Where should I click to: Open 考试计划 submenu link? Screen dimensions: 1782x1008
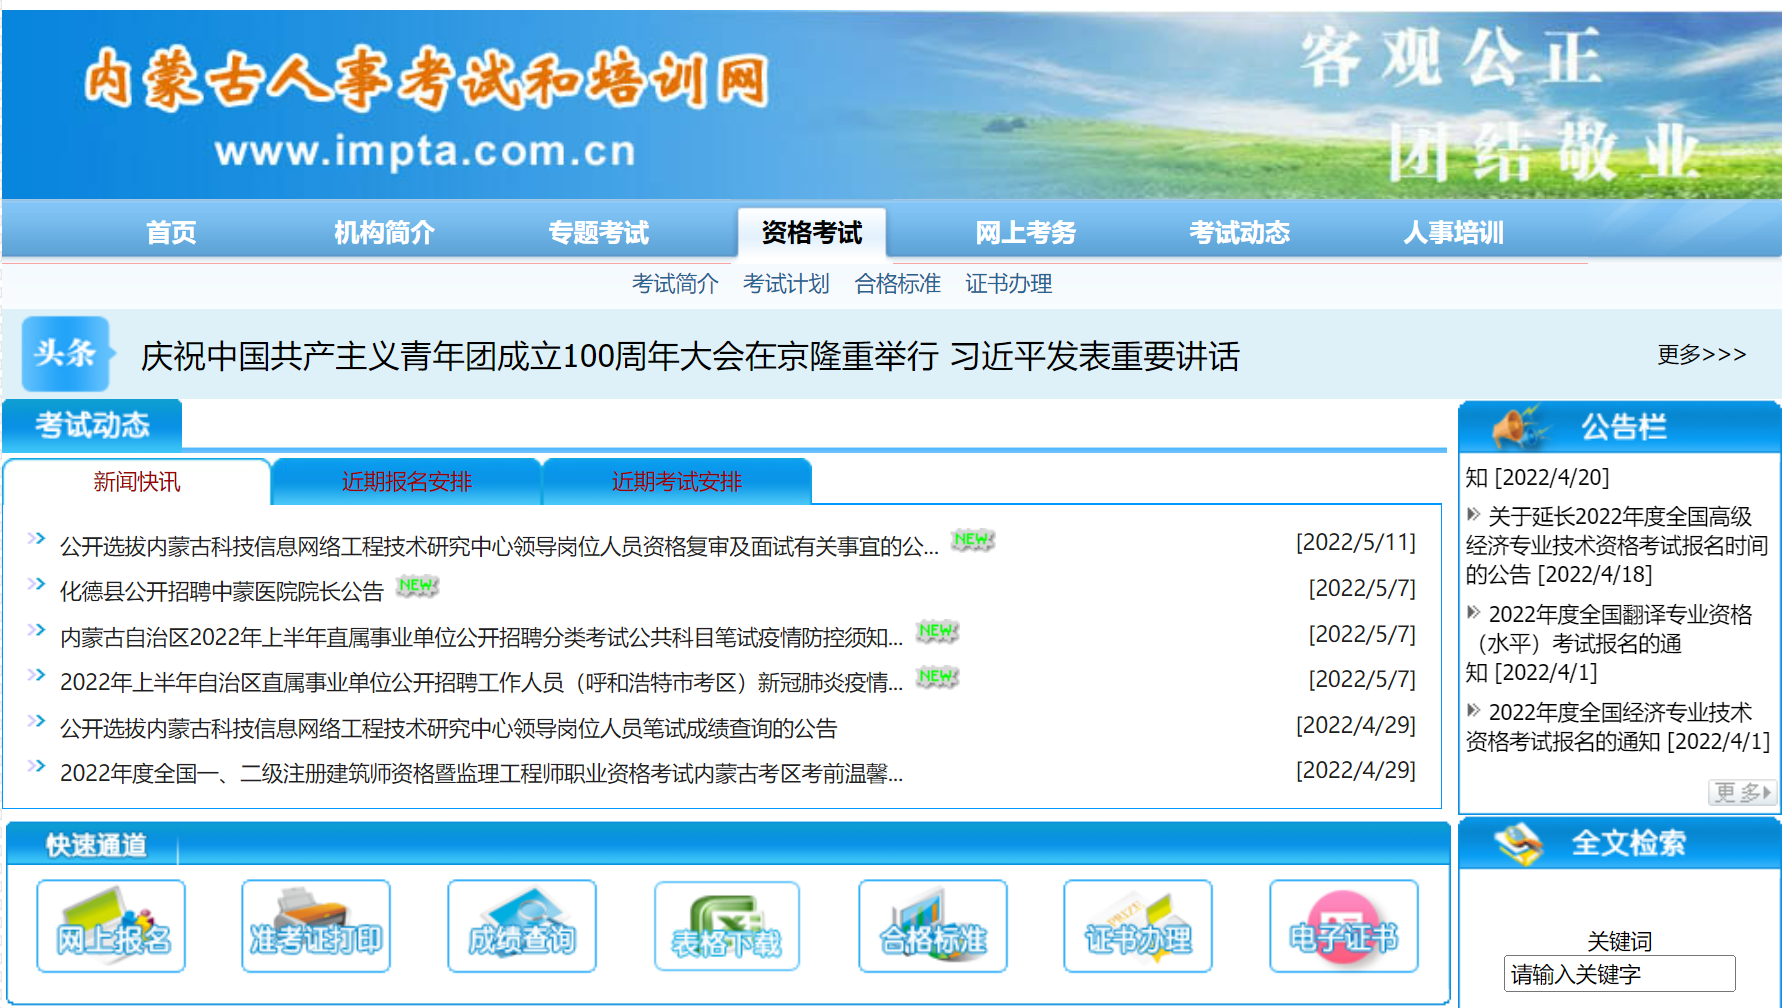[786, 284]
